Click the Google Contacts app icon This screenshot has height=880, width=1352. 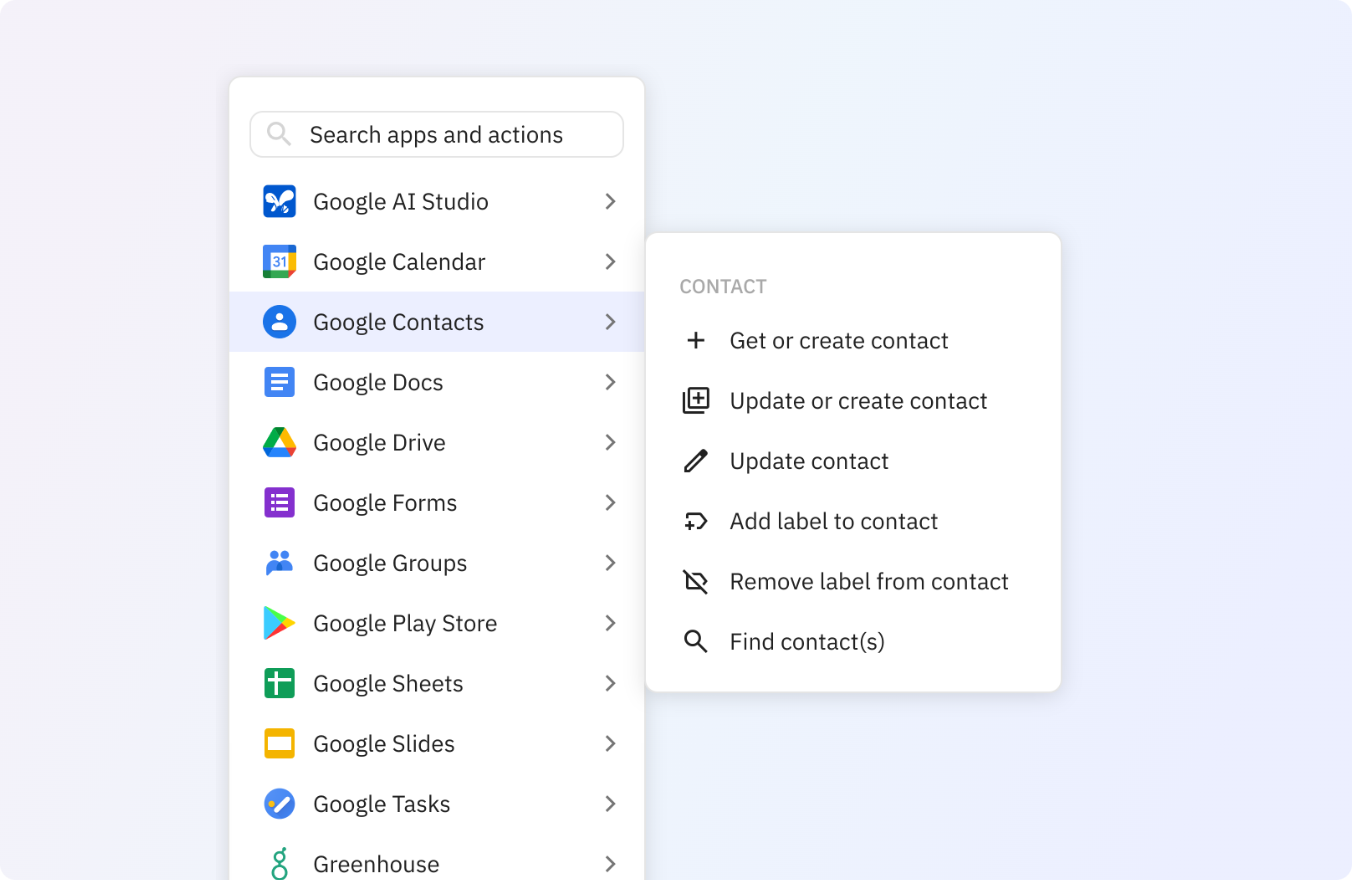click(x=279, y=322)
